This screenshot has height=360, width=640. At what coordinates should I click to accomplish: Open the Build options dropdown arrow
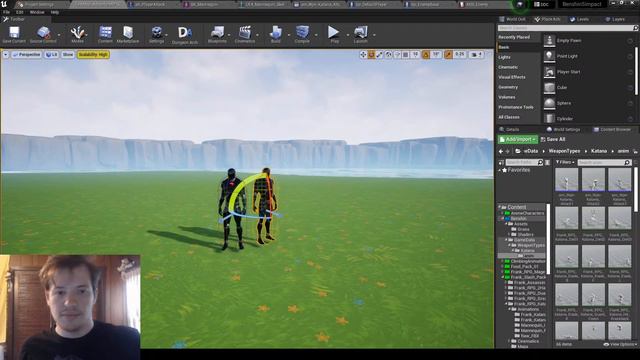(288, 35)
